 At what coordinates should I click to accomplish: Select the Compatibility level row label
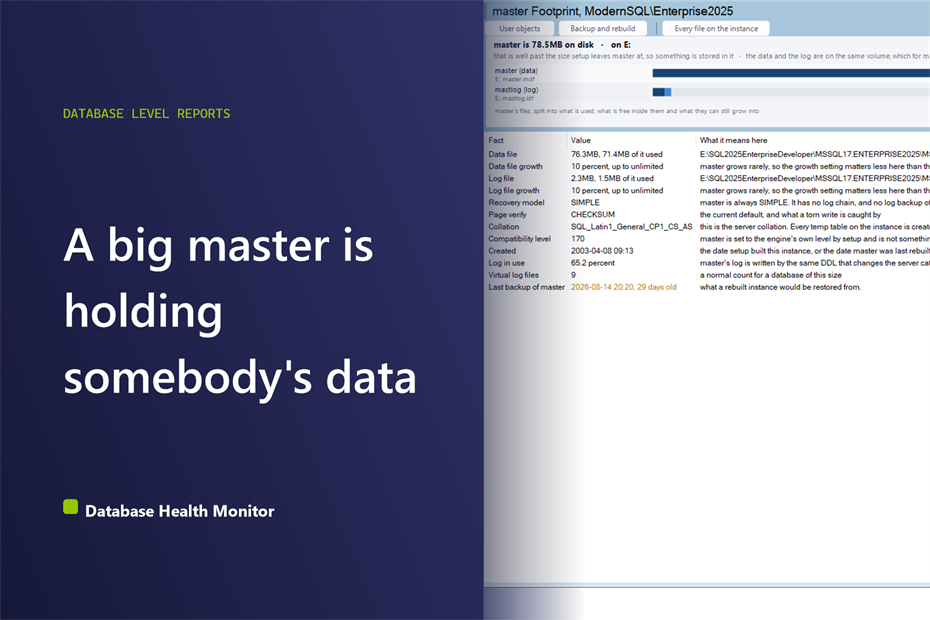pos(520,239)
